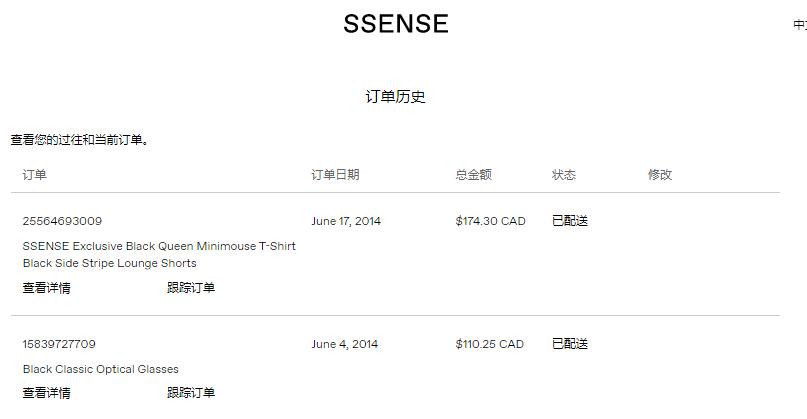The height and width of the screenshot is (419, 807).
Task: View details of order 15839727709
Action: point(46,393)
